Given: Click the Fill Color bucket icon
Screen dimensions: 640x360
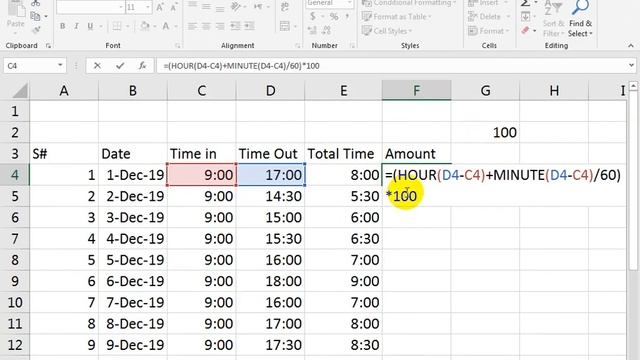Looking at the screenshot, I should [x=144, y=26].
